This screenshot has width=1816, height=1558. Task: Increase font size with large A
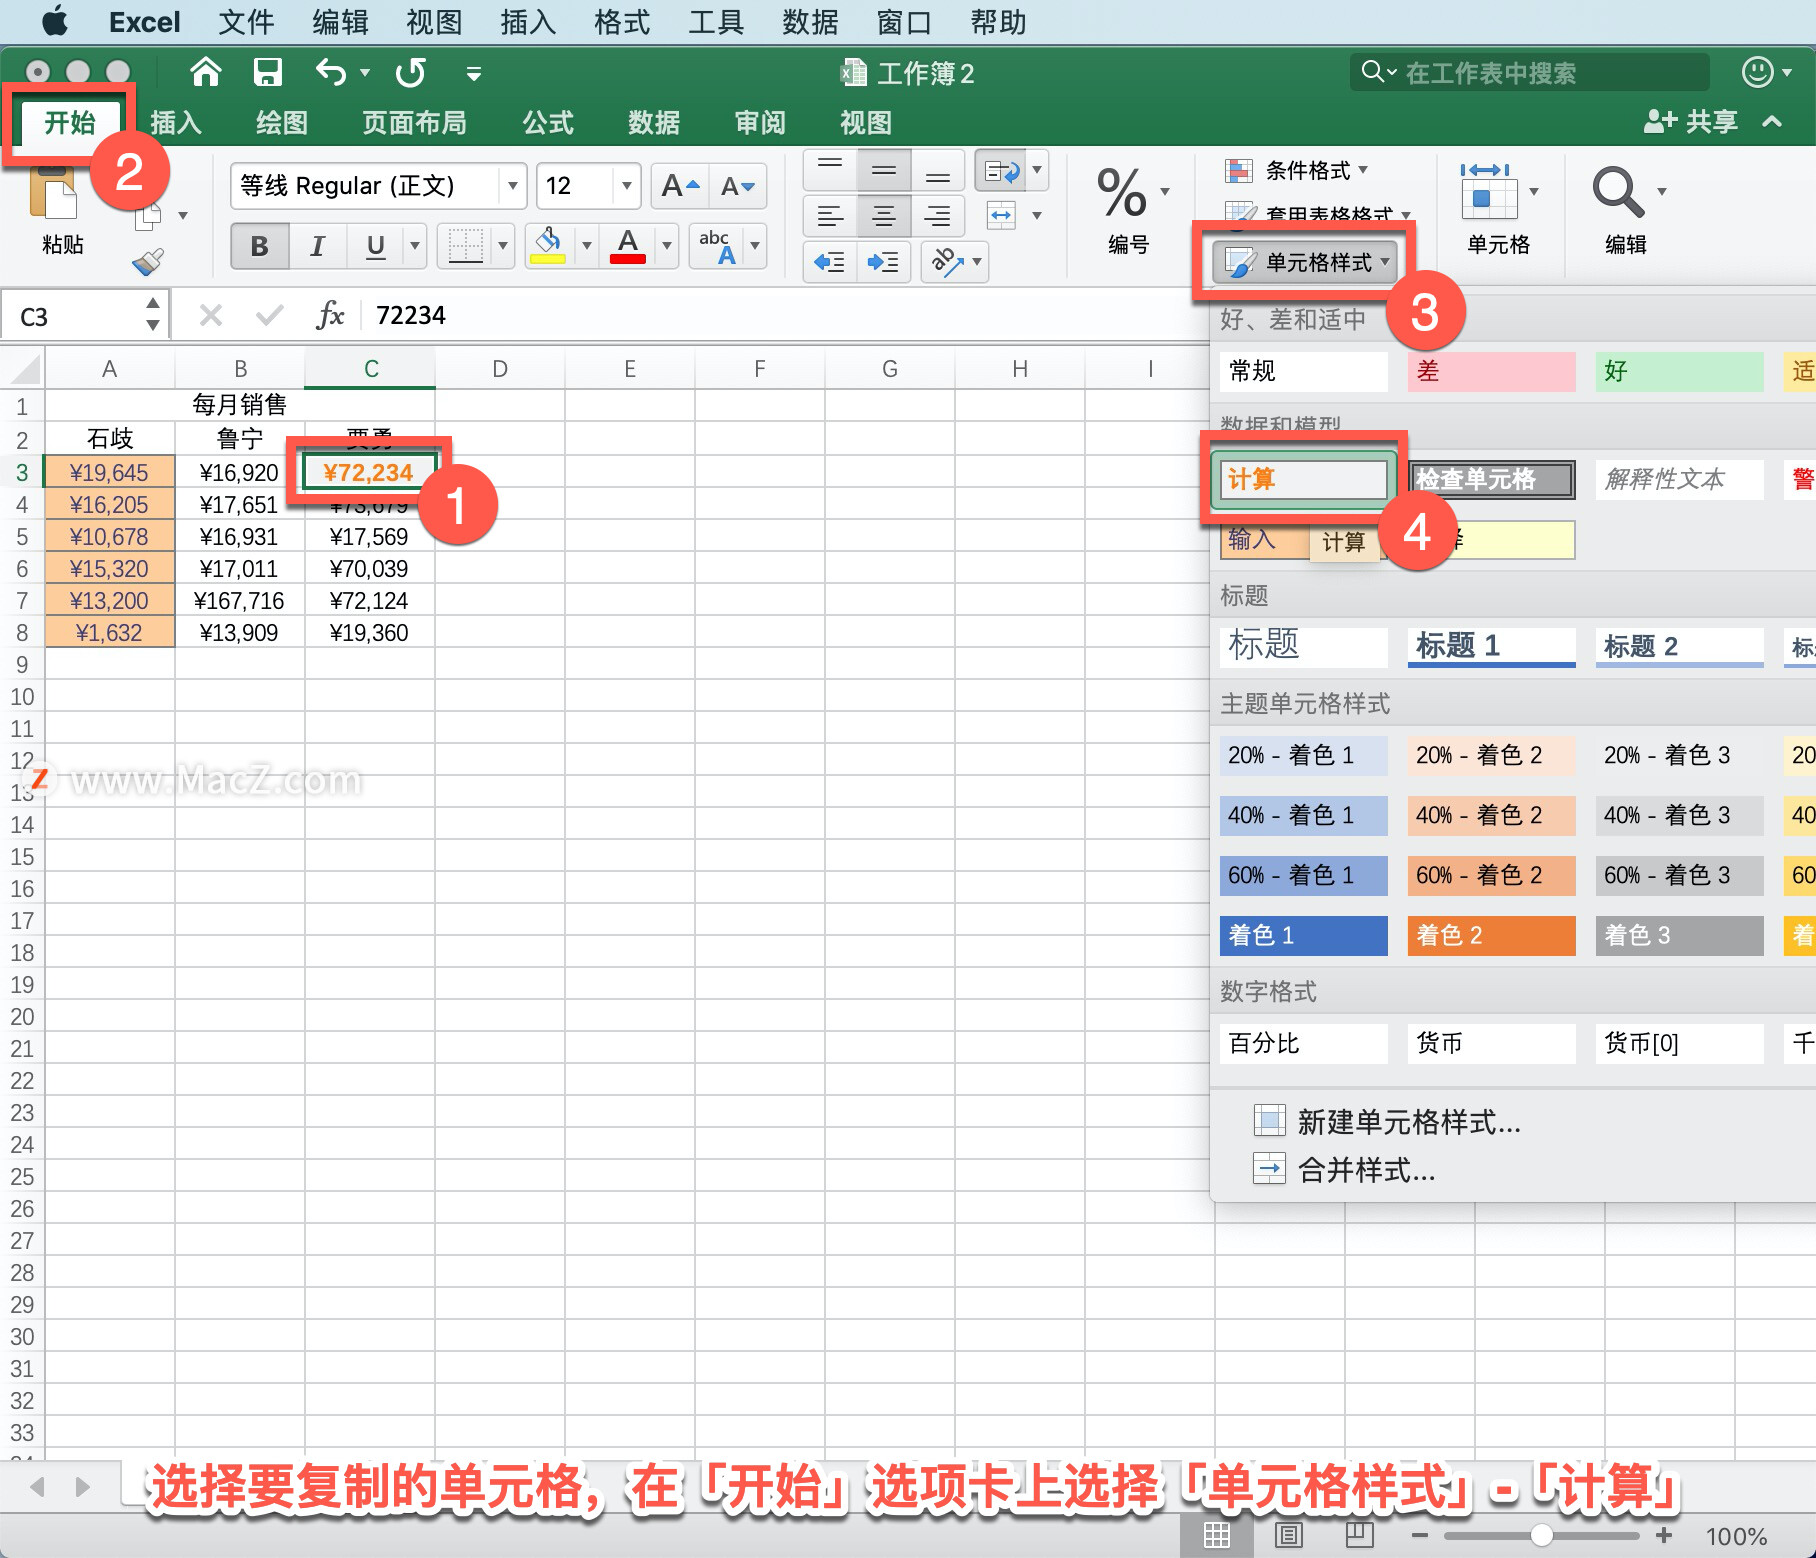click(x=680, y=186)
